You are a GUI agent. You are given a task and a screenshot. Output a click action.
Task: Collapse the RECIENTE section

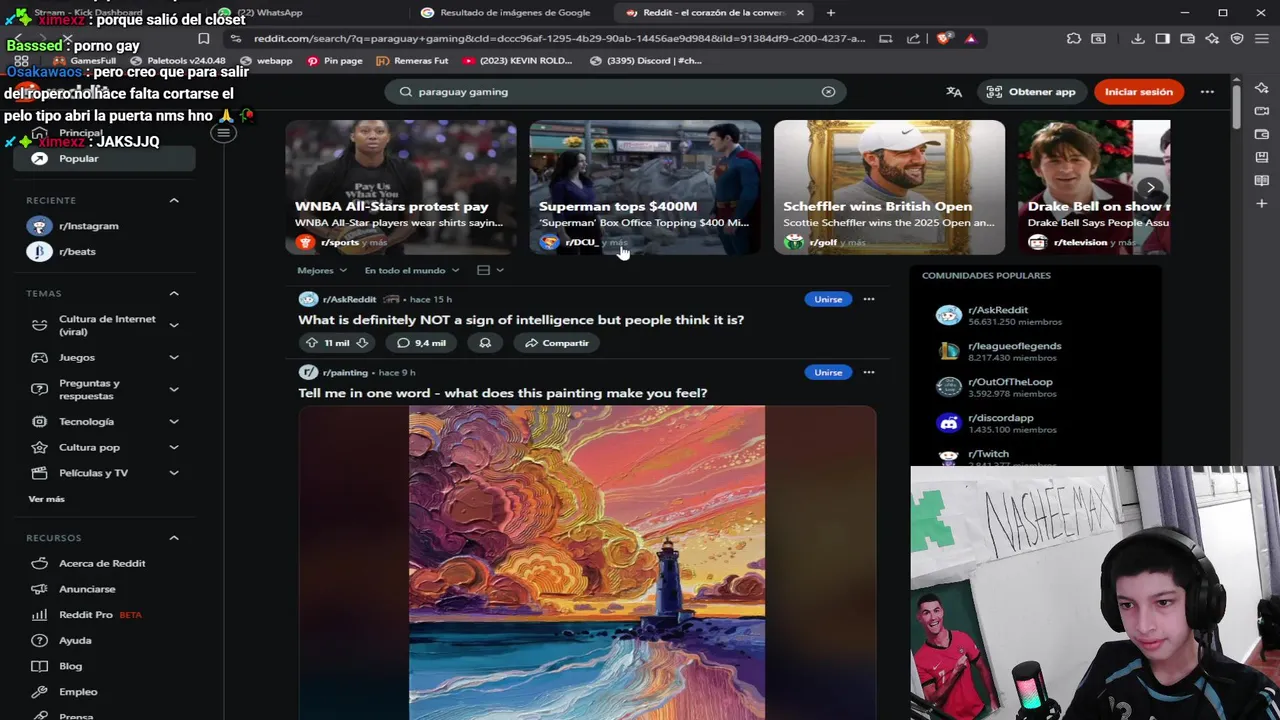pyautogui.click(x=174, y=200)
